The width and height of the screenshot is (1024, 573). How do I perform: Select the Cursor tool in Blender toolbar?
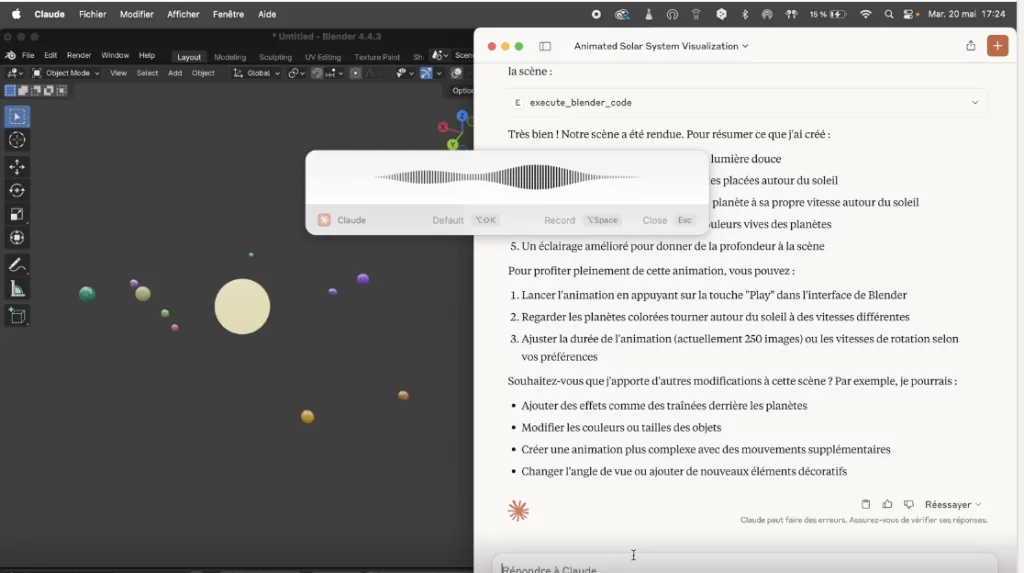17,141
